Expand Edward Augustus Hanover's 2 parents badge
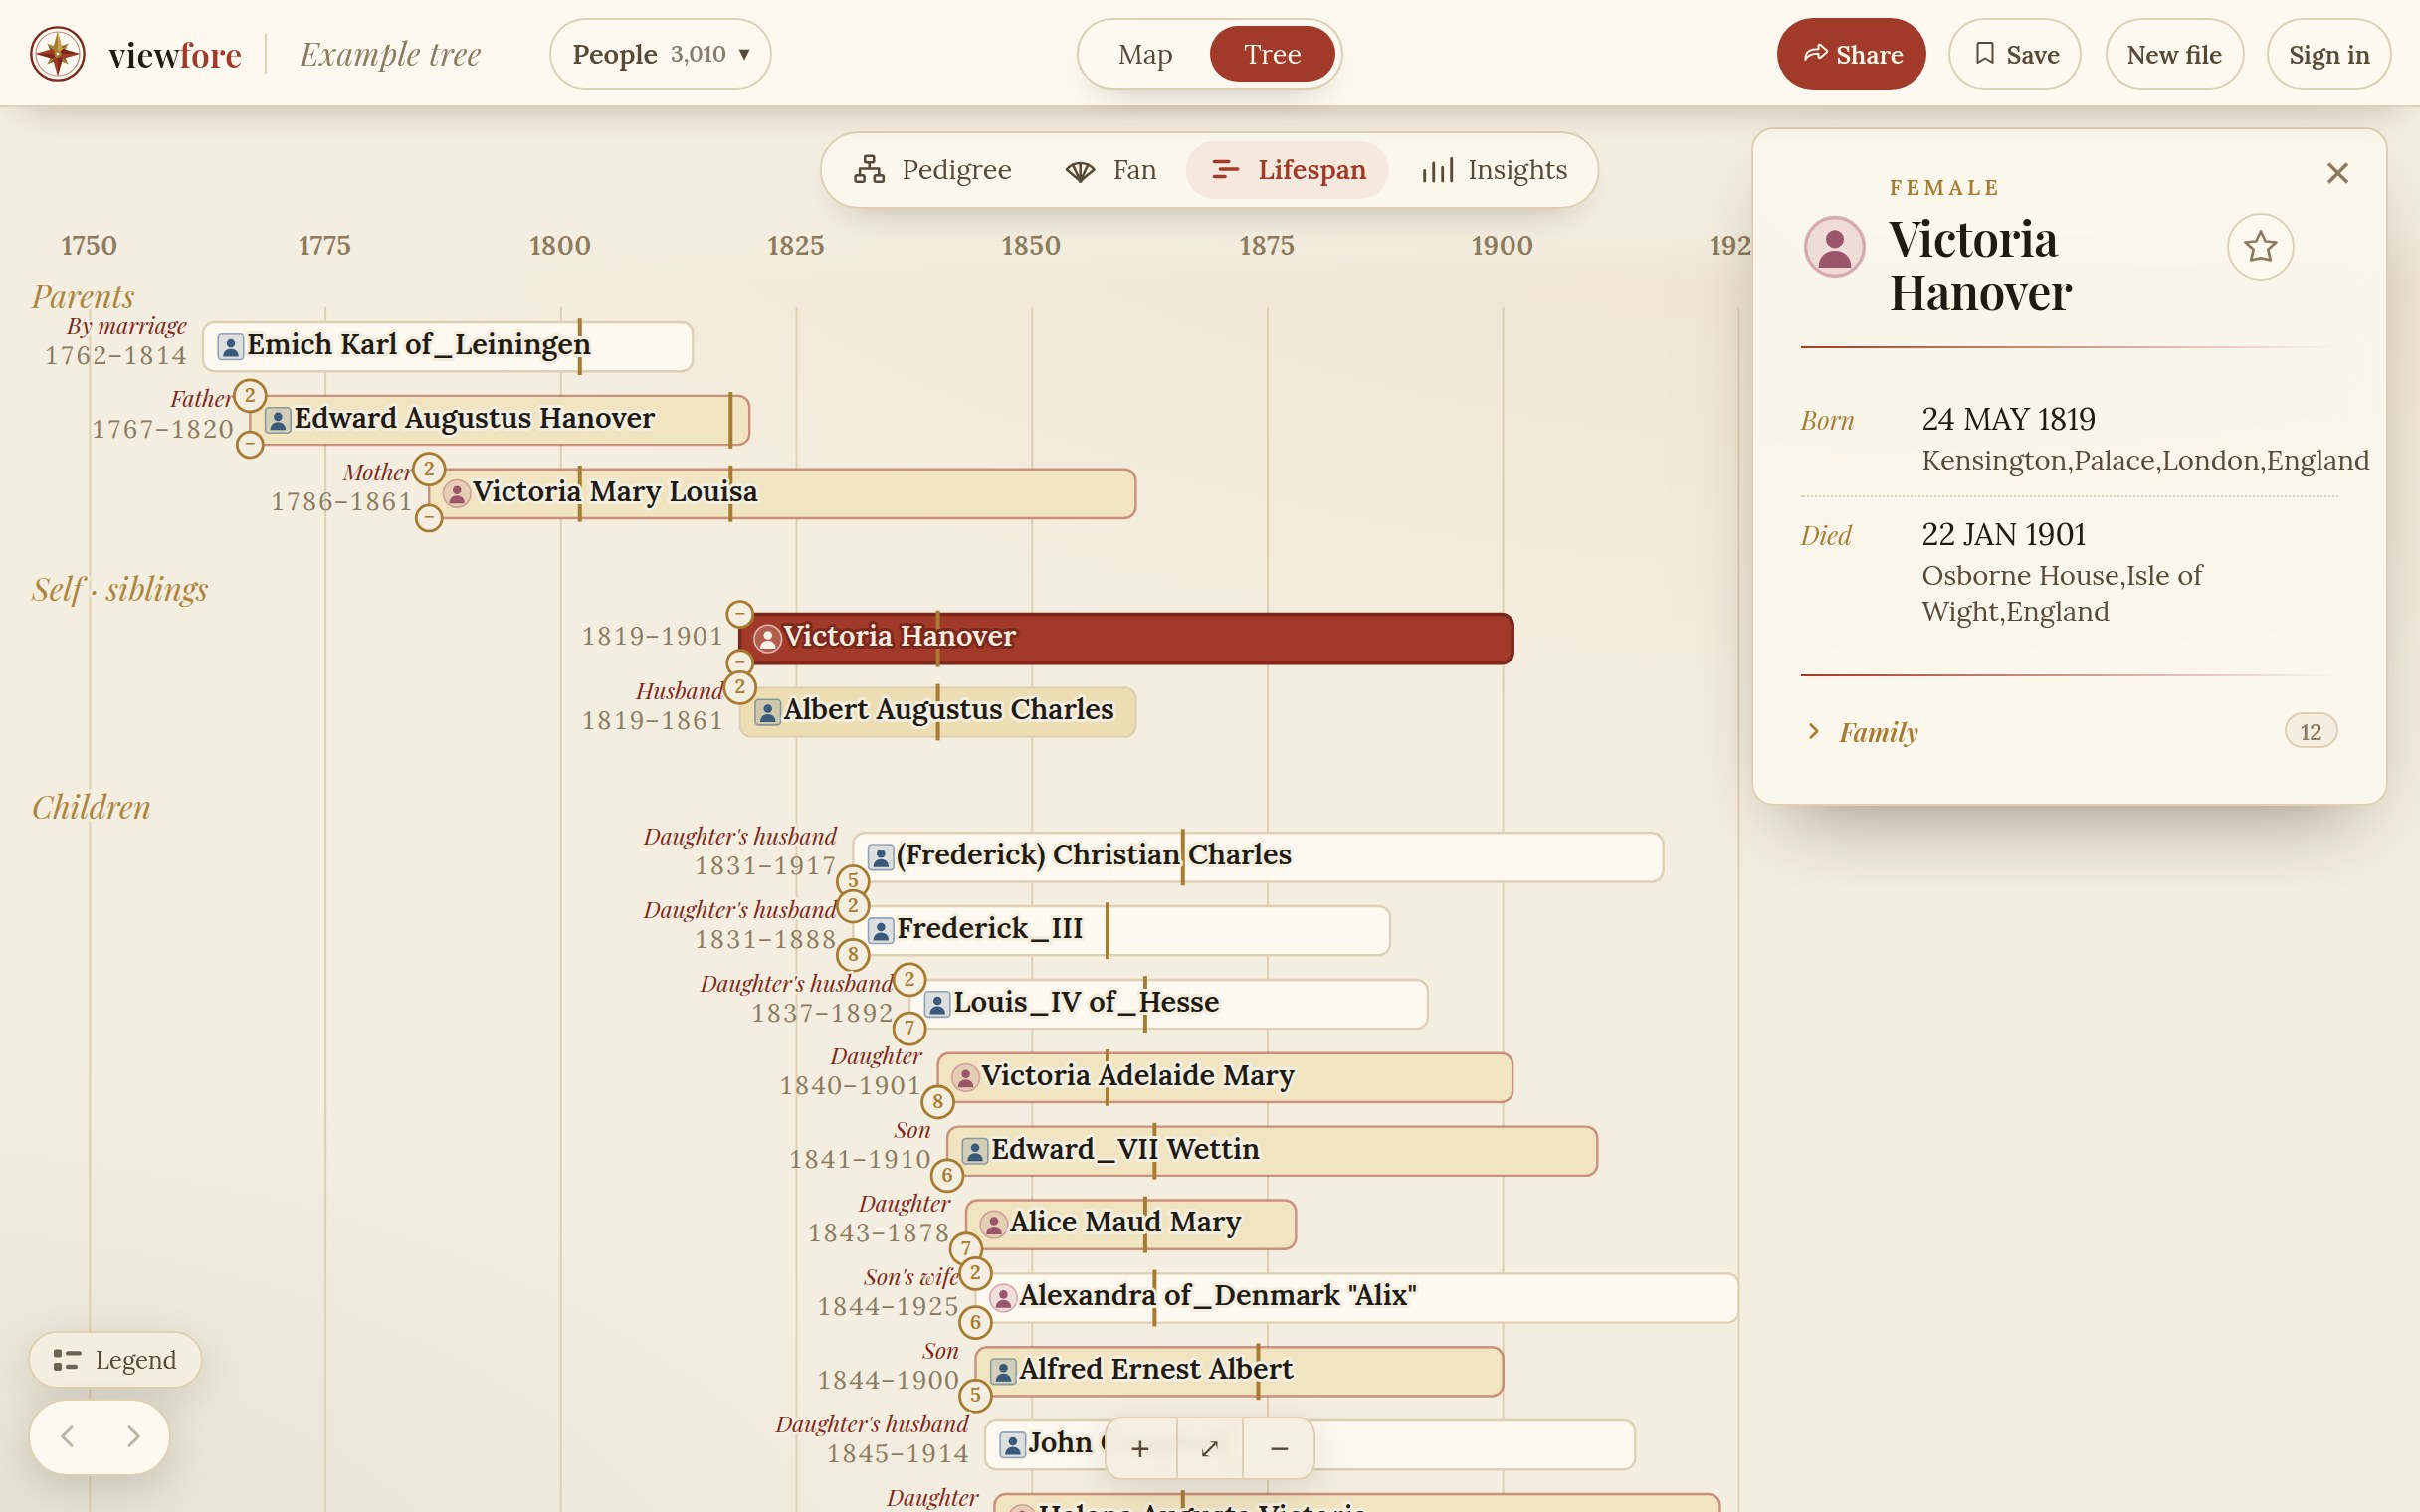Viewport: 2420px width, 1512px height. (250, 395)
